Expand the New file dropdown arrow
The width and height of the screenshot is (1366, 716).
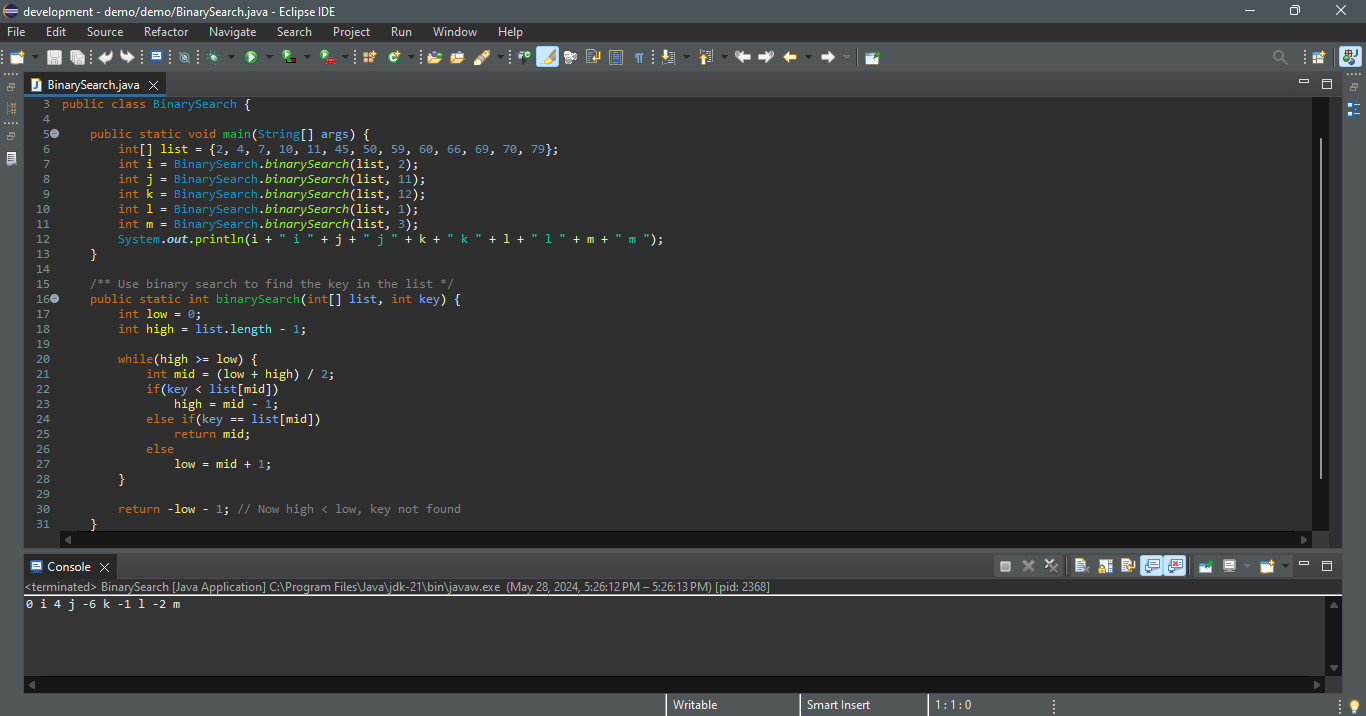(36, 57)
